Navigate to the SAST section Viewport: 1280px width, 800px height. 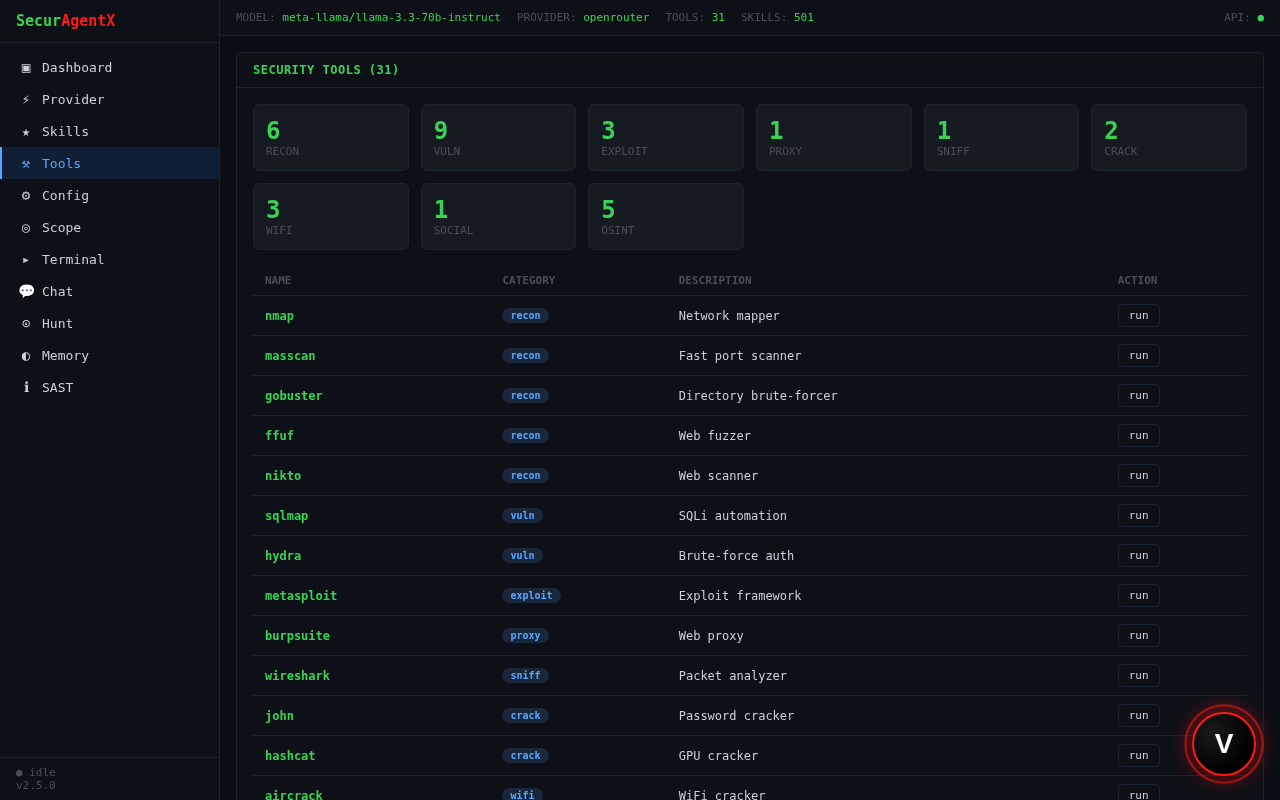click(110, 387)
